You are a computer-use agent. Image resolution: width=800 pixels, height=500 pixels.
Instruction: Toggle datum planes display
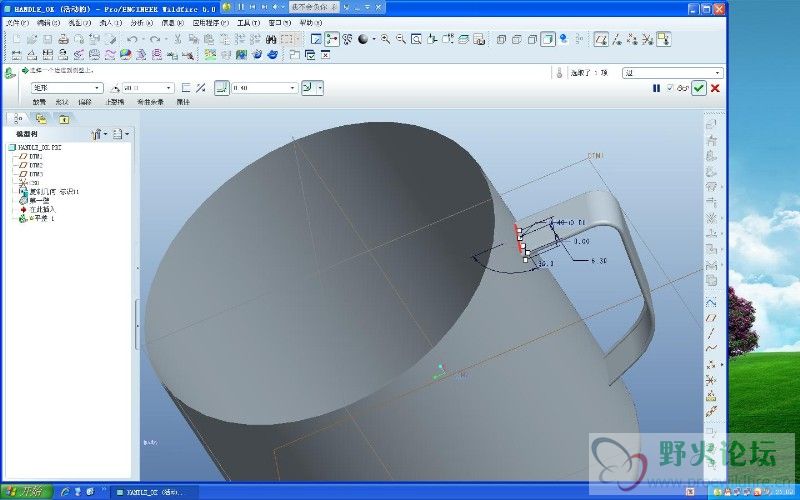(x=601, y=39)
